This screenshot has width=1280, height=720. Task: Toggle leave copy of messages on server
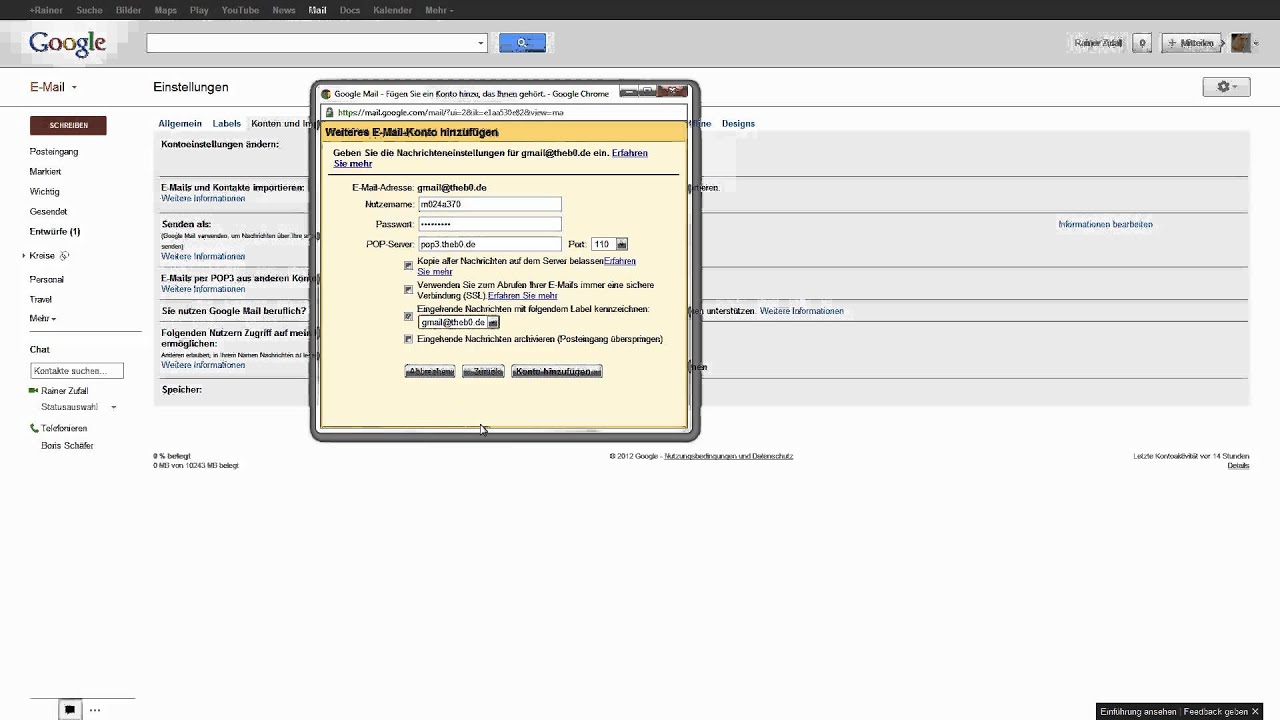[x=408, y=266]
